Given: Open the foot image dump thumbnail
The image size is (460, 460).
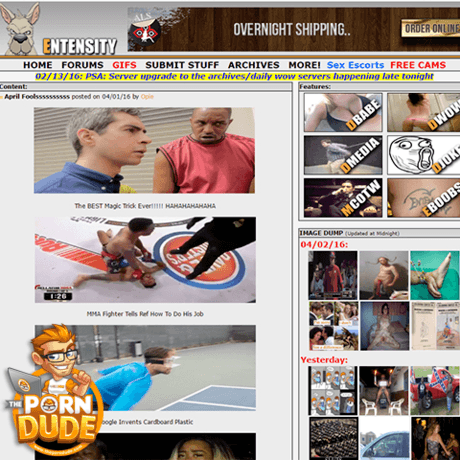Looking at the screenshot, I should click(x=435, y=275).
